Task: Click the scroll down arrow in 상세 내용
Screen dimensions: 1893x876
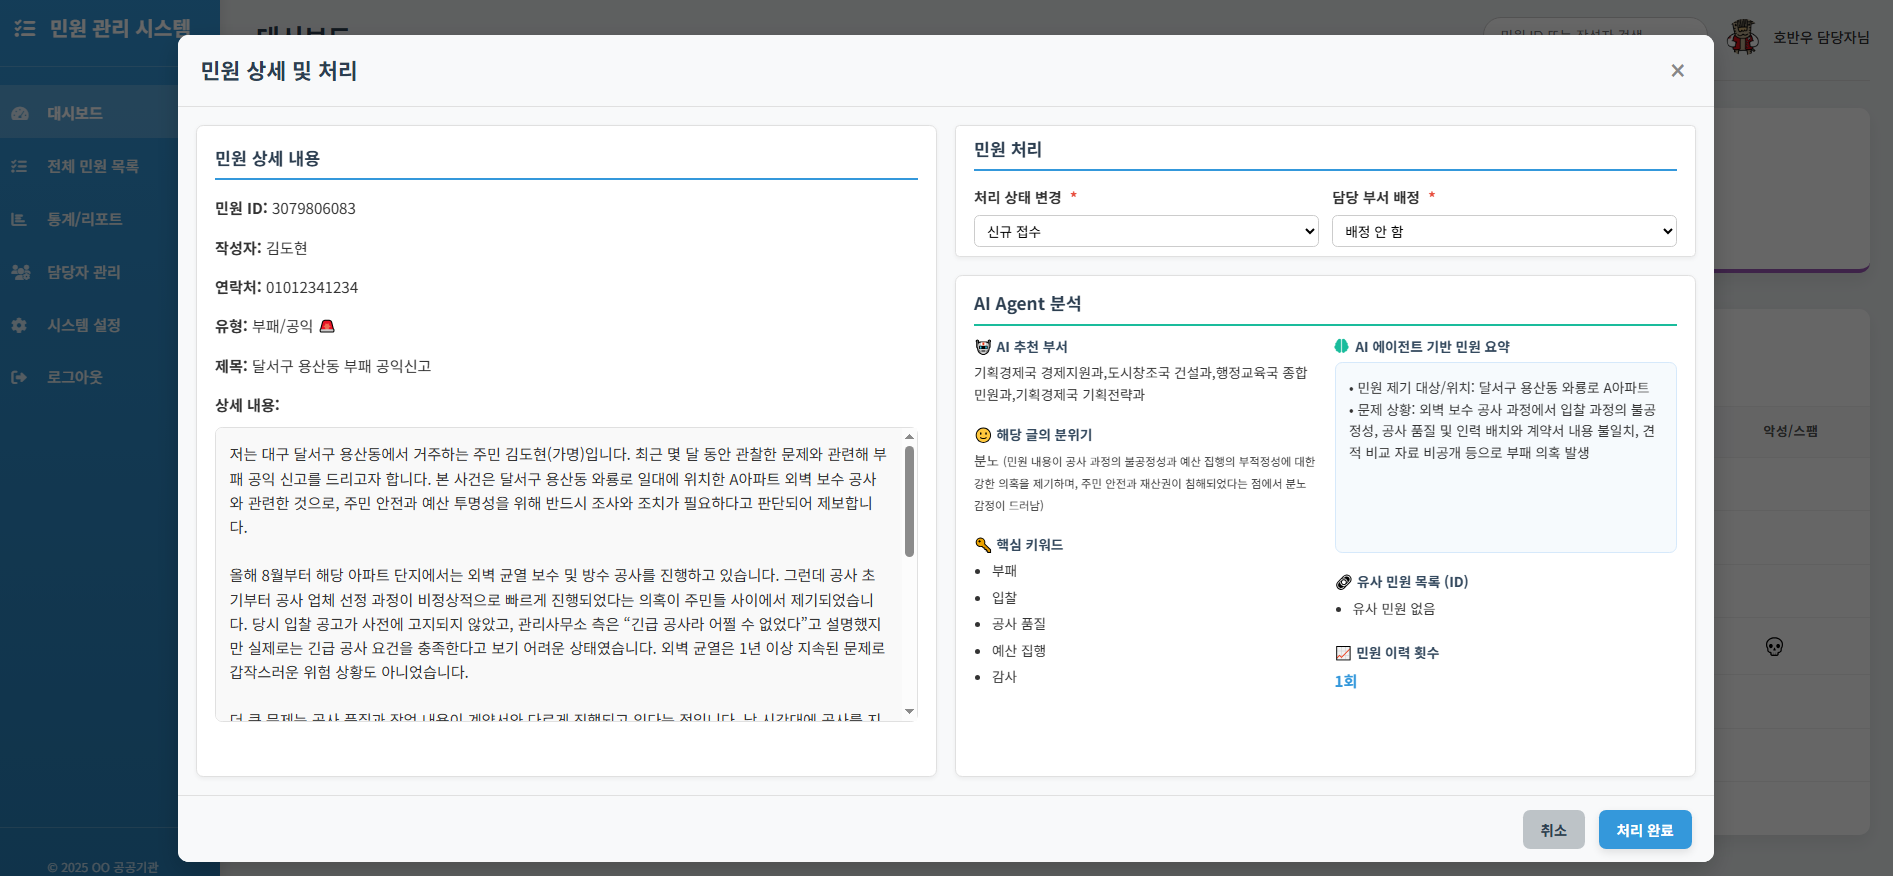Action: (909, 711)
